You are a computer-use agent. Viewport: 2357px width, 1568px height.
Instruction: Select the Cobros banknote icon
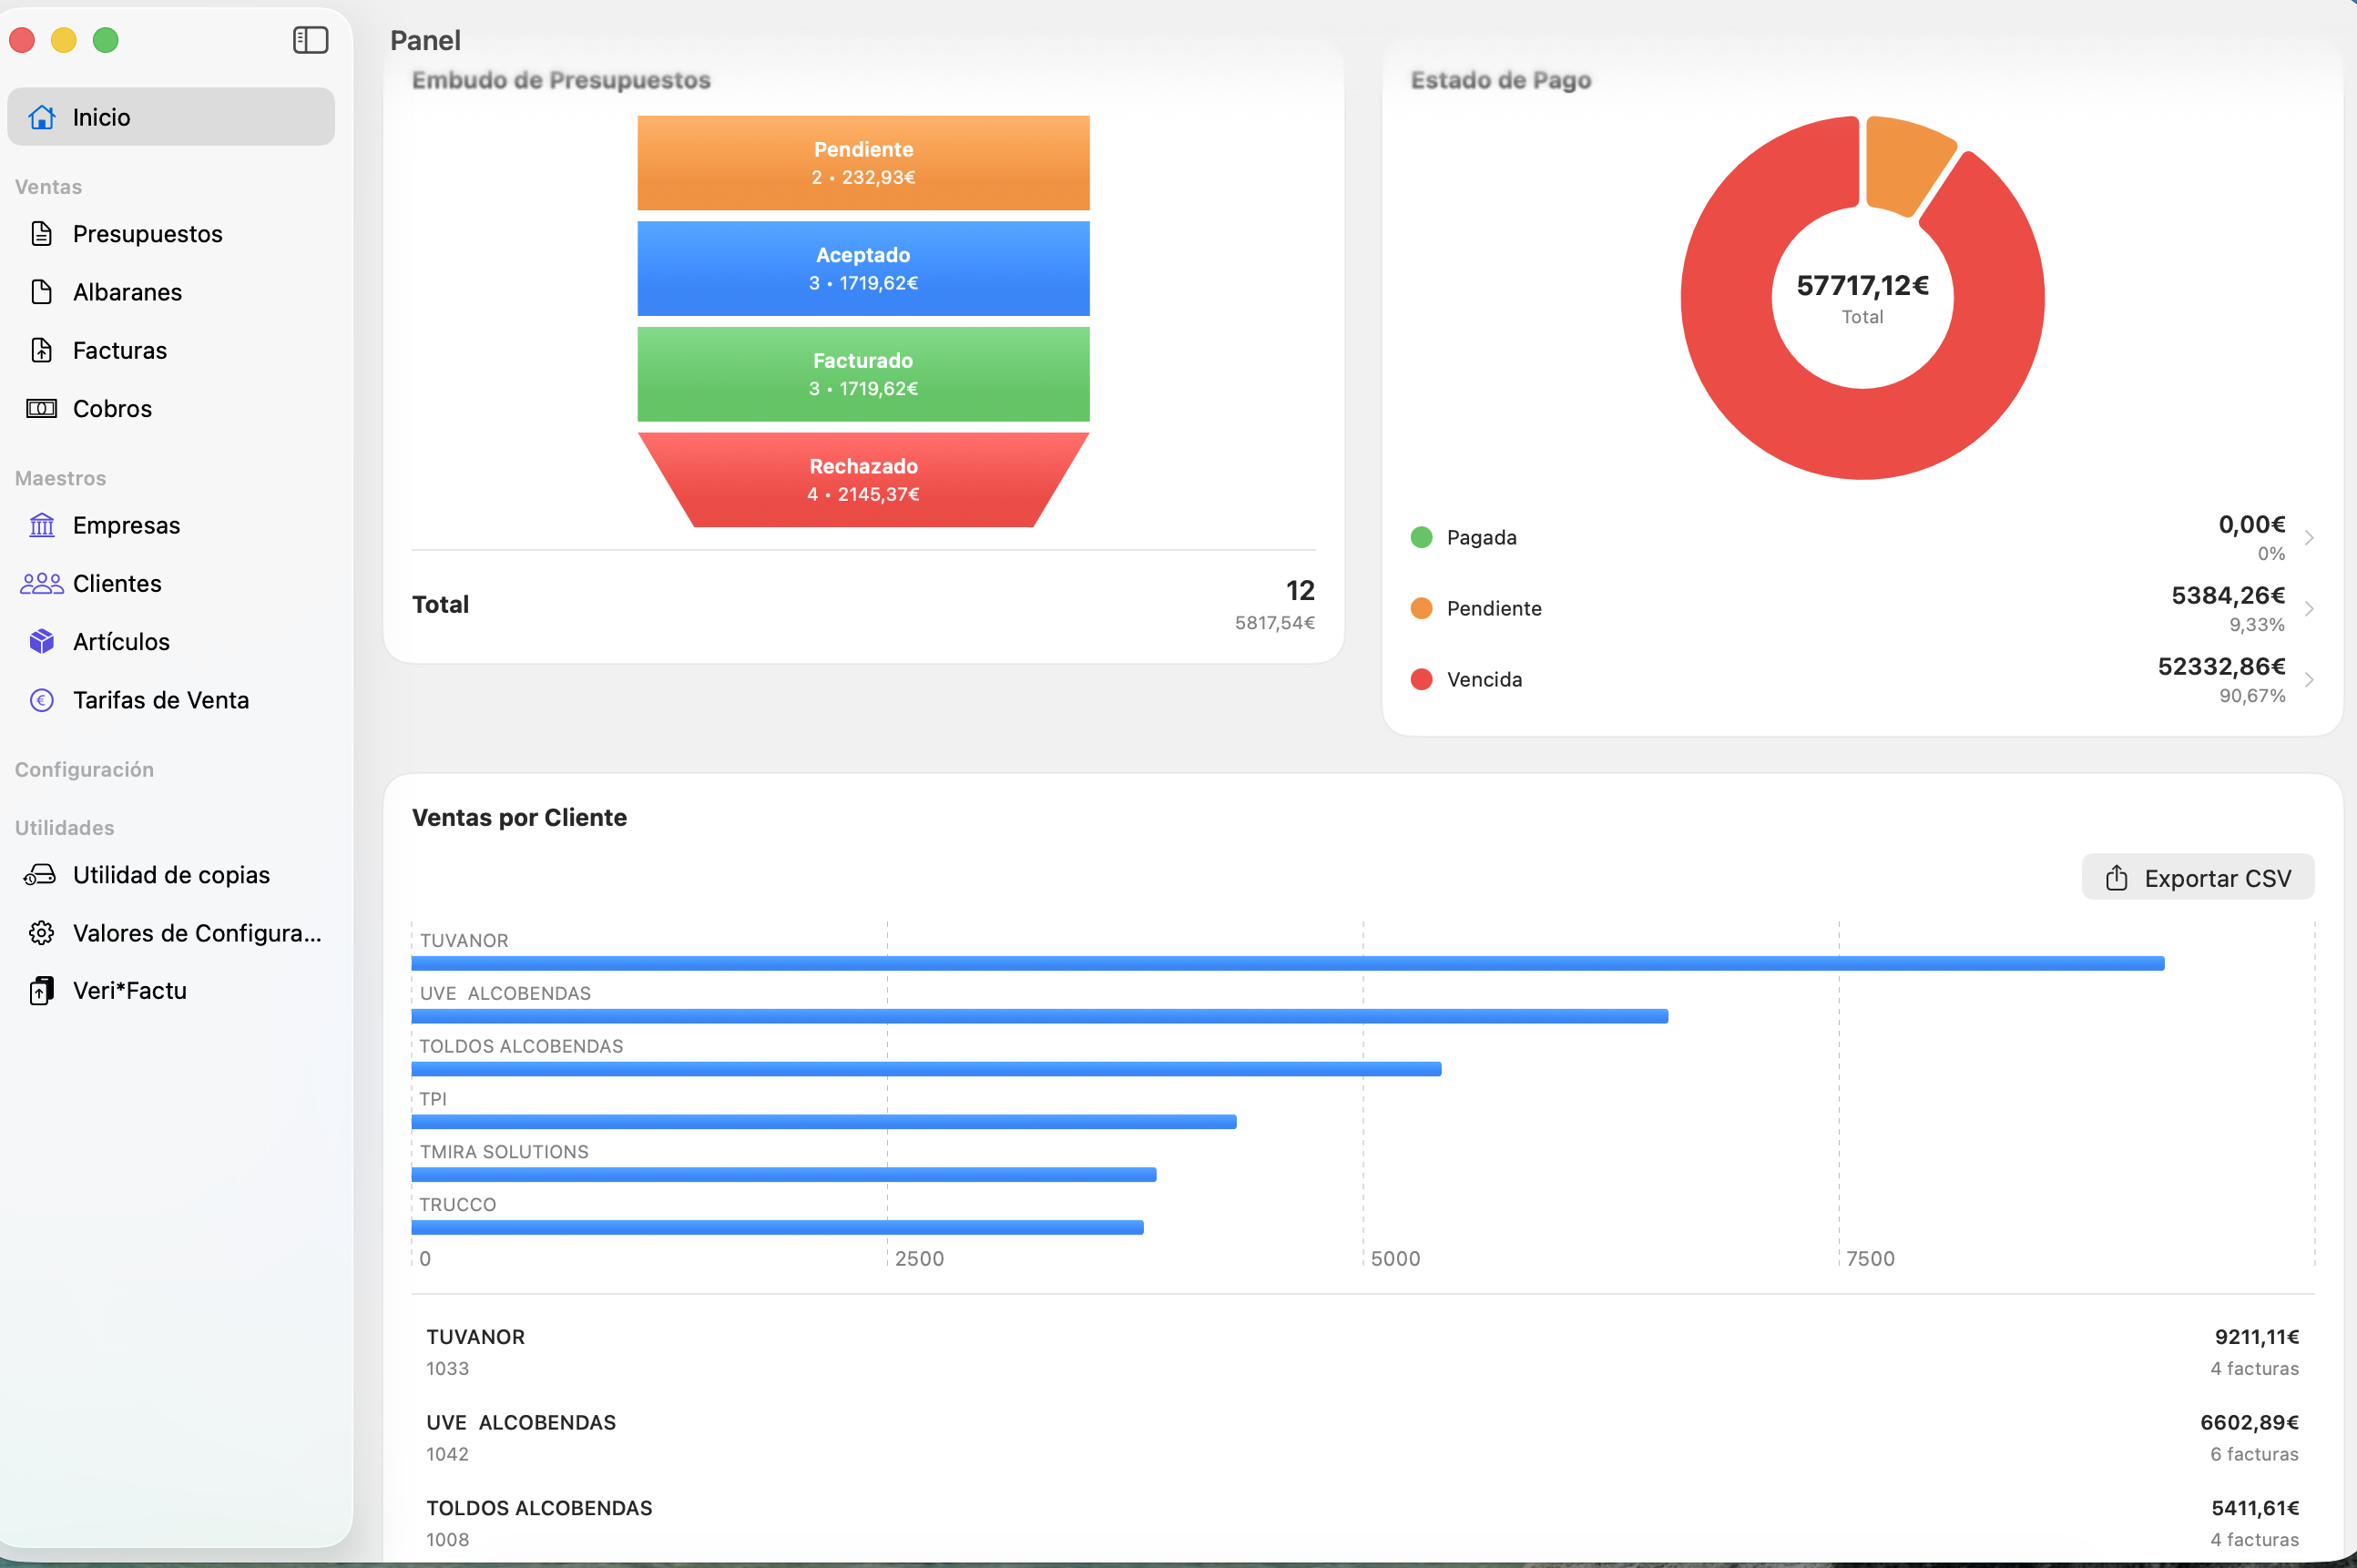tap(42, 408)
